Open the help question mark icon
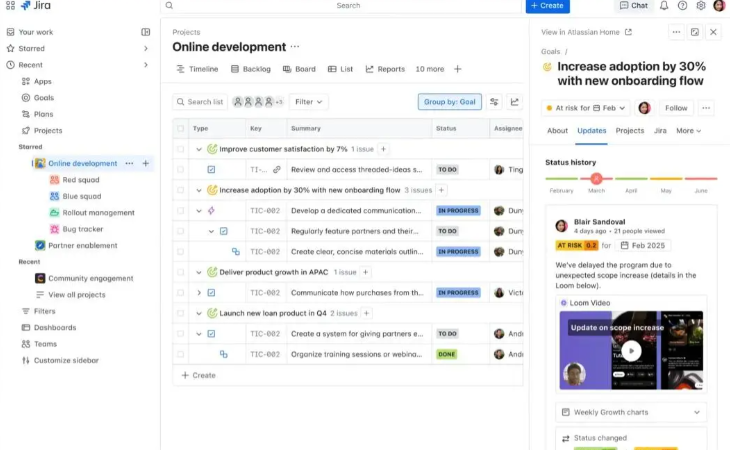Viewport: 730px width, 450px height. click(683, 6)
